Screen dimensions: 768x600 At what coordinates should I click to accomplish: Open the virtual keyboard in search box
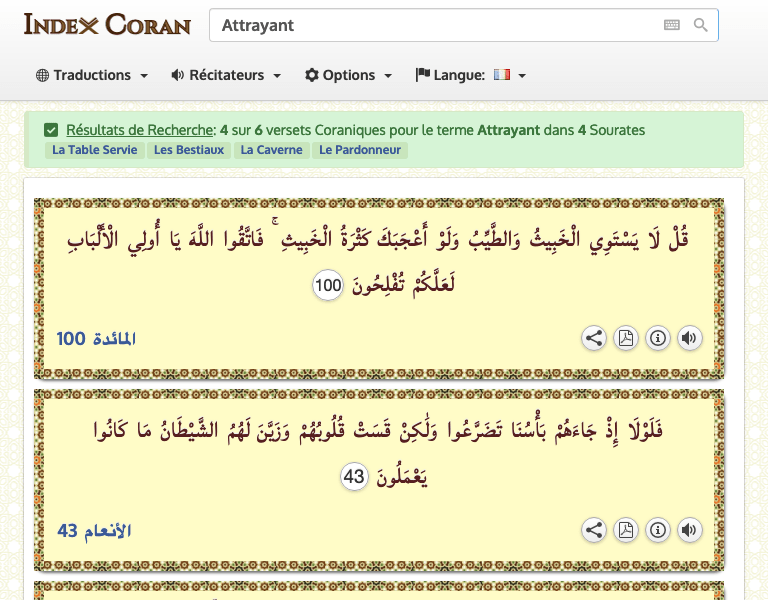(672, 25)
